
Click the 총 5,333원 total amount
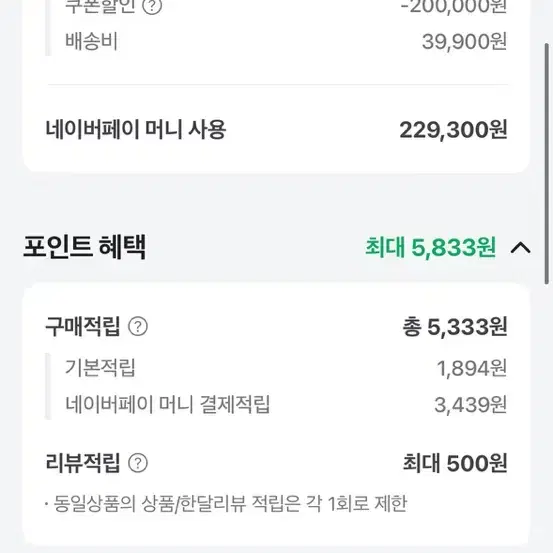pos(455,327)
